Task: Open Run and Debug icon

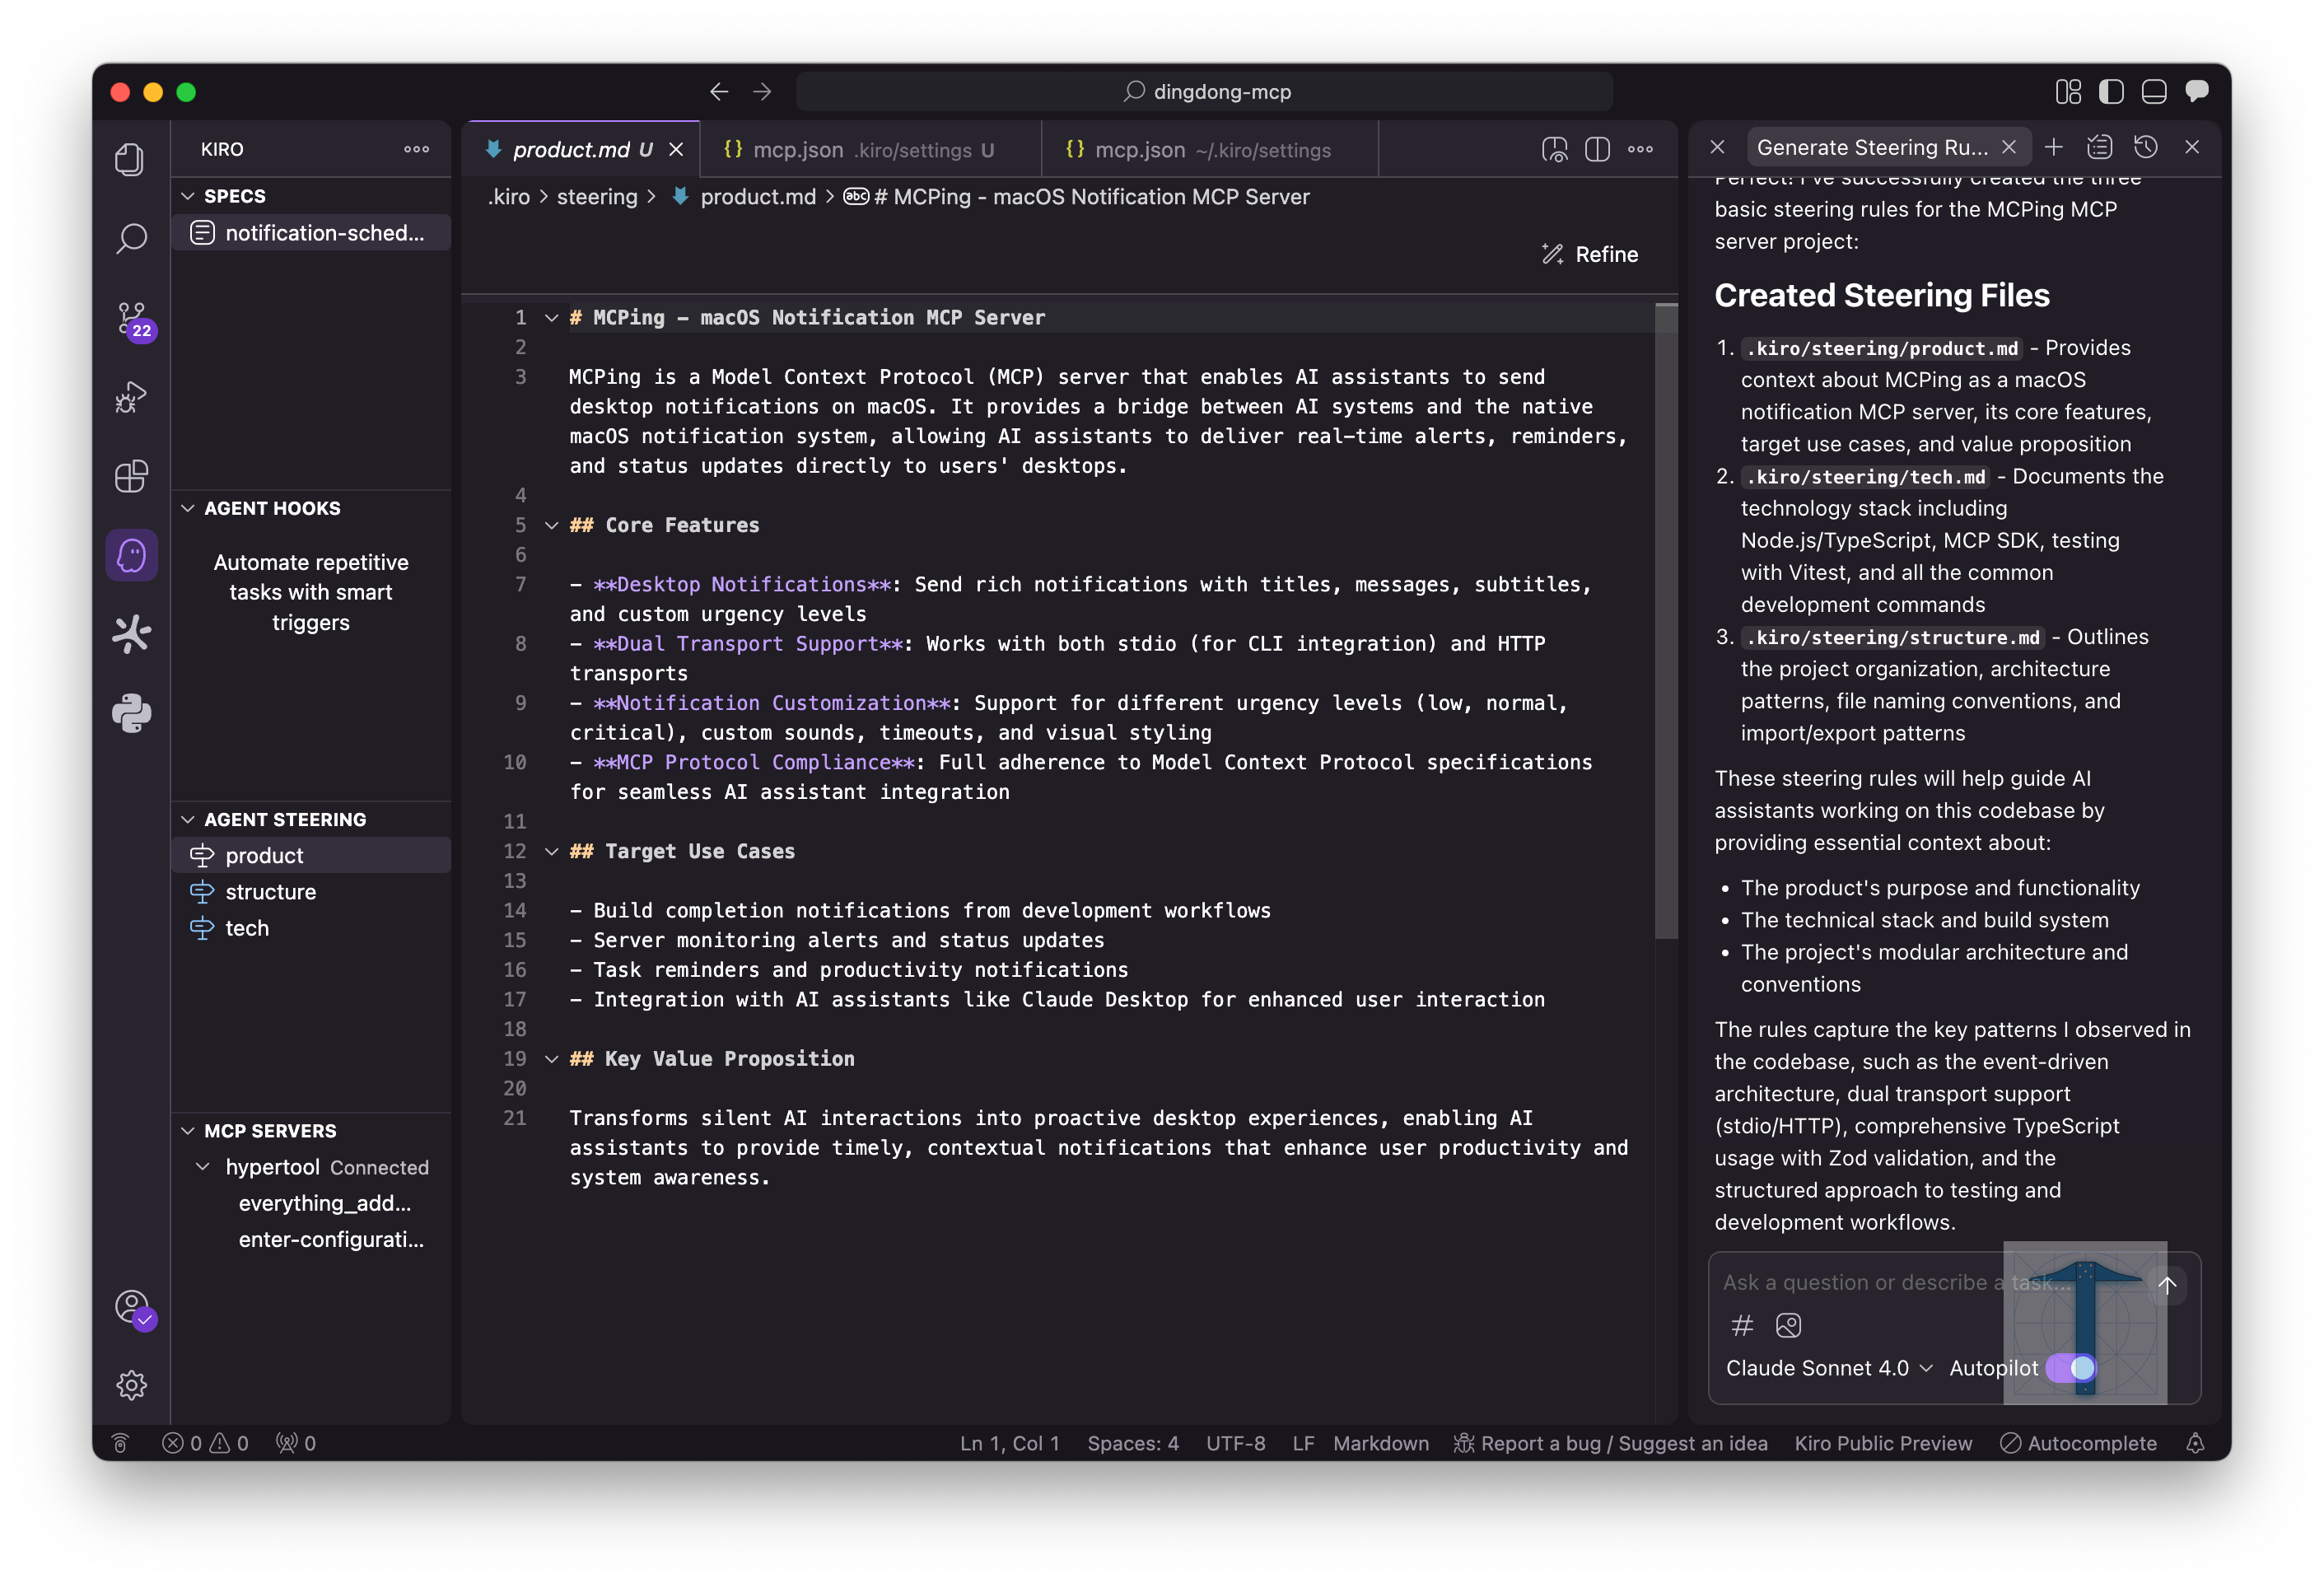Action: click(x=131, y=397)
